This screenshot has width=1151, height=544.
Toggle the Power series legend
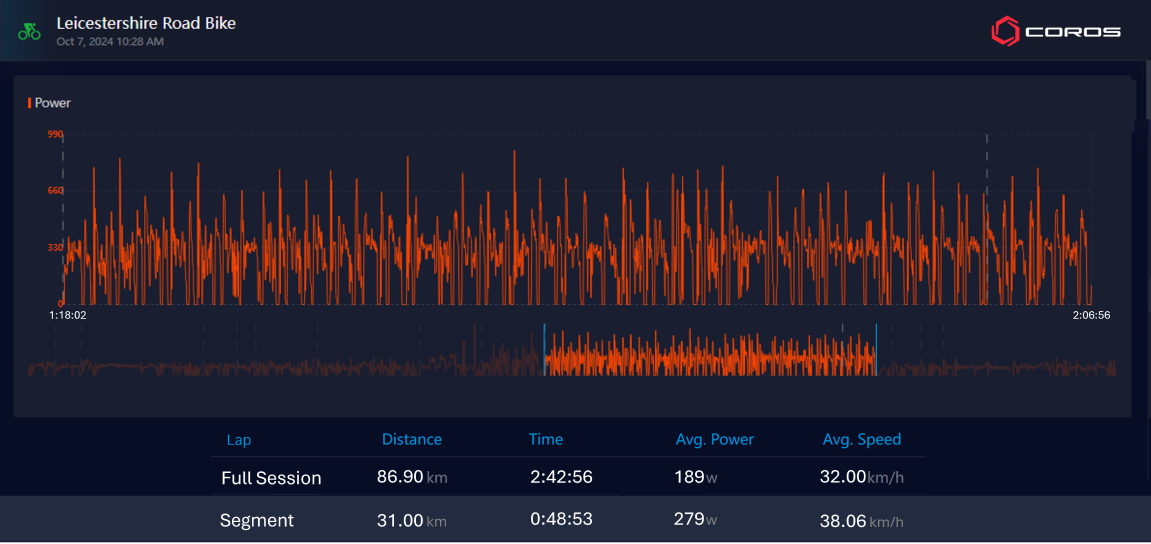click(x=52, y=103)
